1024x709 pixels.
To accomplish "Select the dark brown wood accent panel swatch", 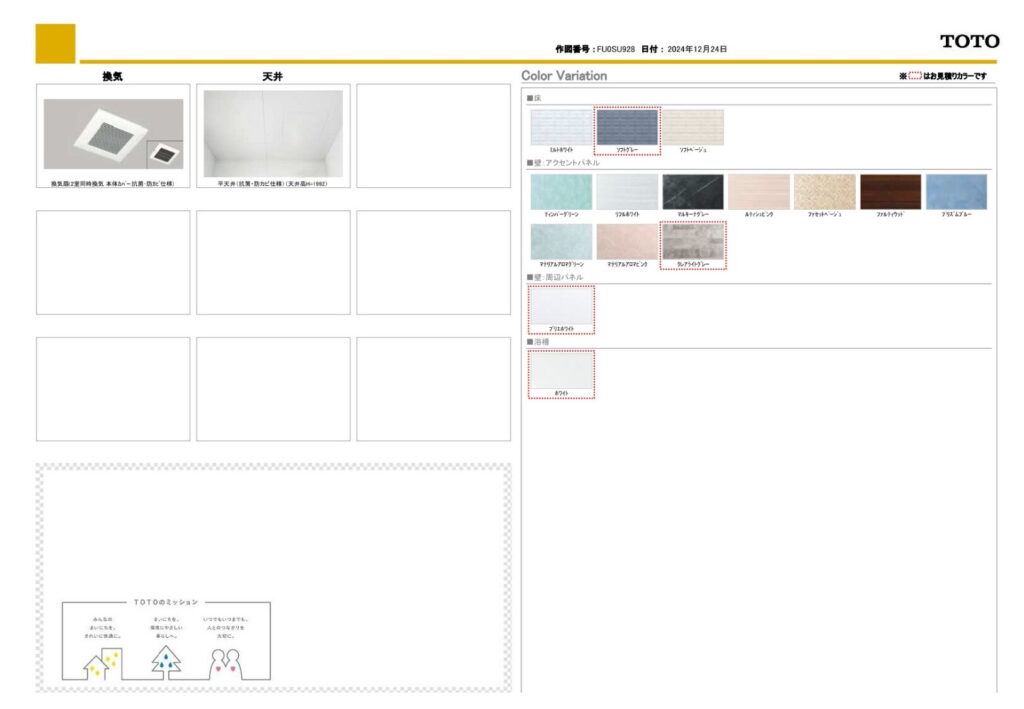I will pos(890,192).
